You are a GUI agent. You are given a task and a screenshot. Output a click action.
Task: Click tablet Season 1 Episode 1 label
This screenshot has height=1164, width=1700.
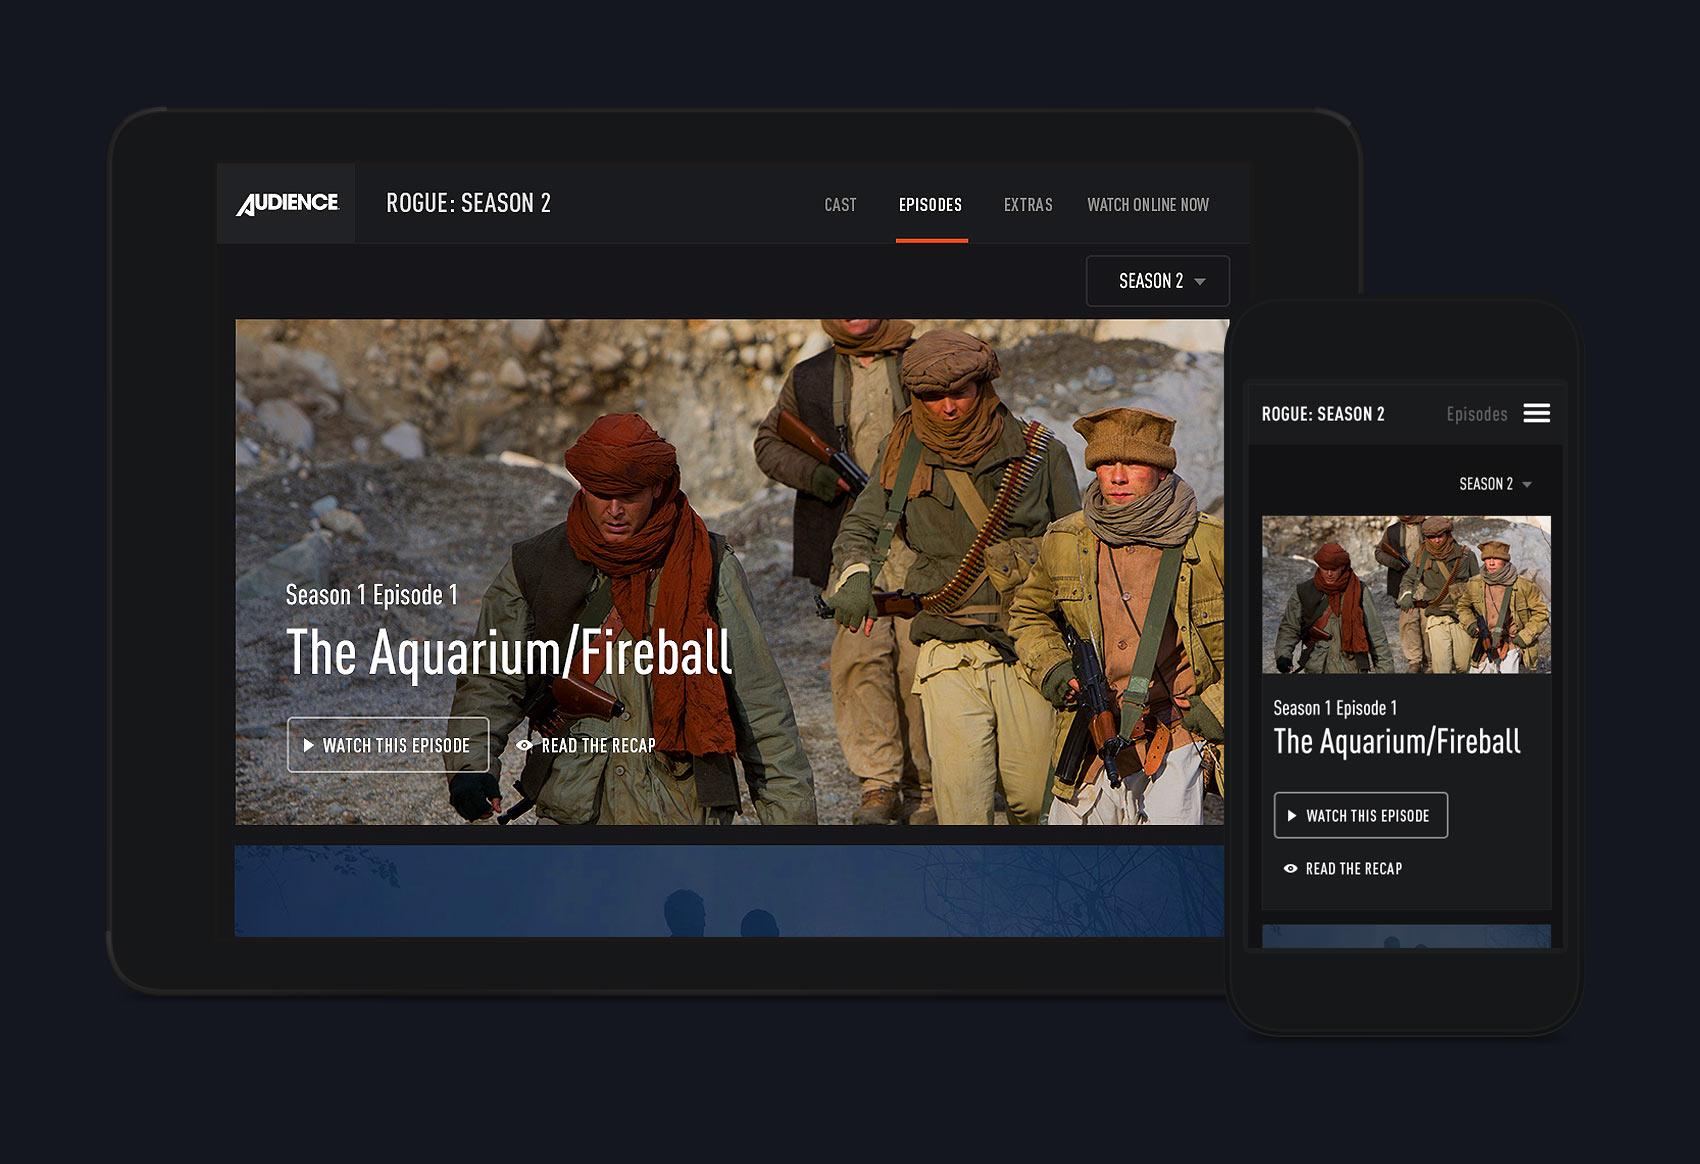(x=372, y=595)
